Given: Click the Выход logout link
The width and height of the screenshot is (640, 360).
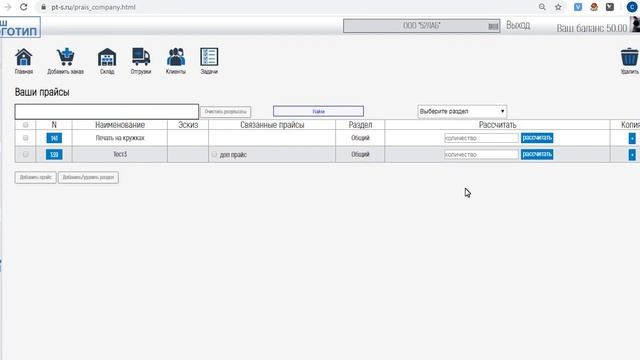Looking at the screenshot, I should click(x=518, y=25).
